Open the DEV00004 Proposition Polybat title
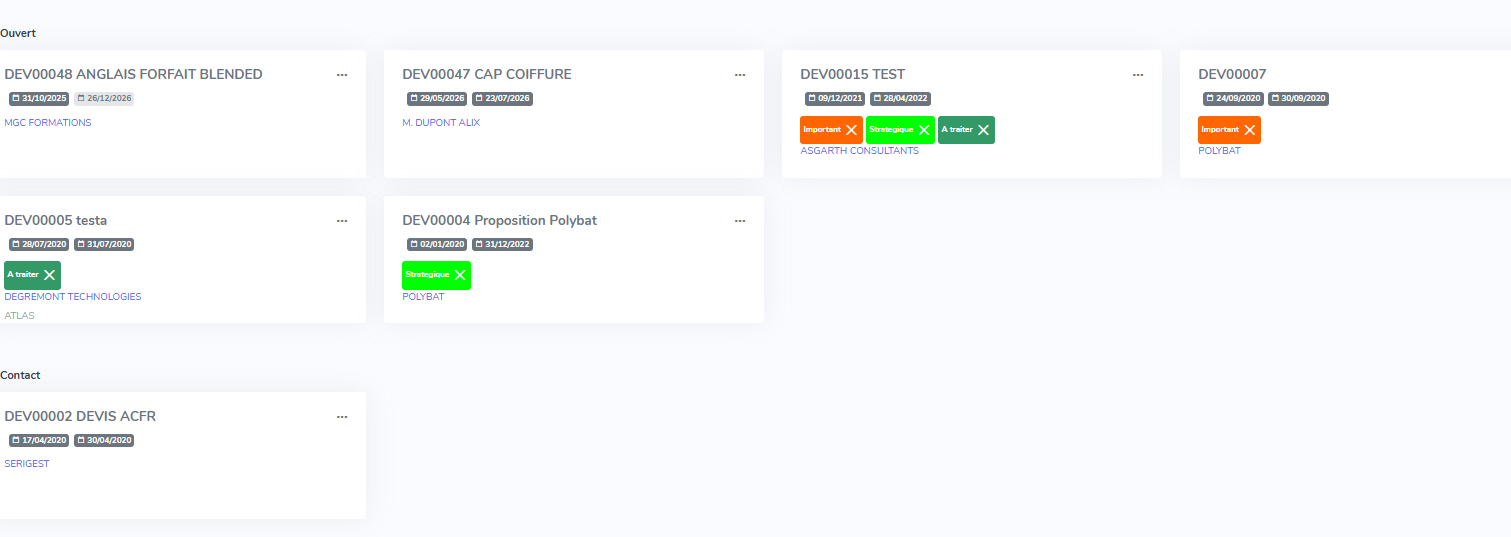 [x=499, y=221]
